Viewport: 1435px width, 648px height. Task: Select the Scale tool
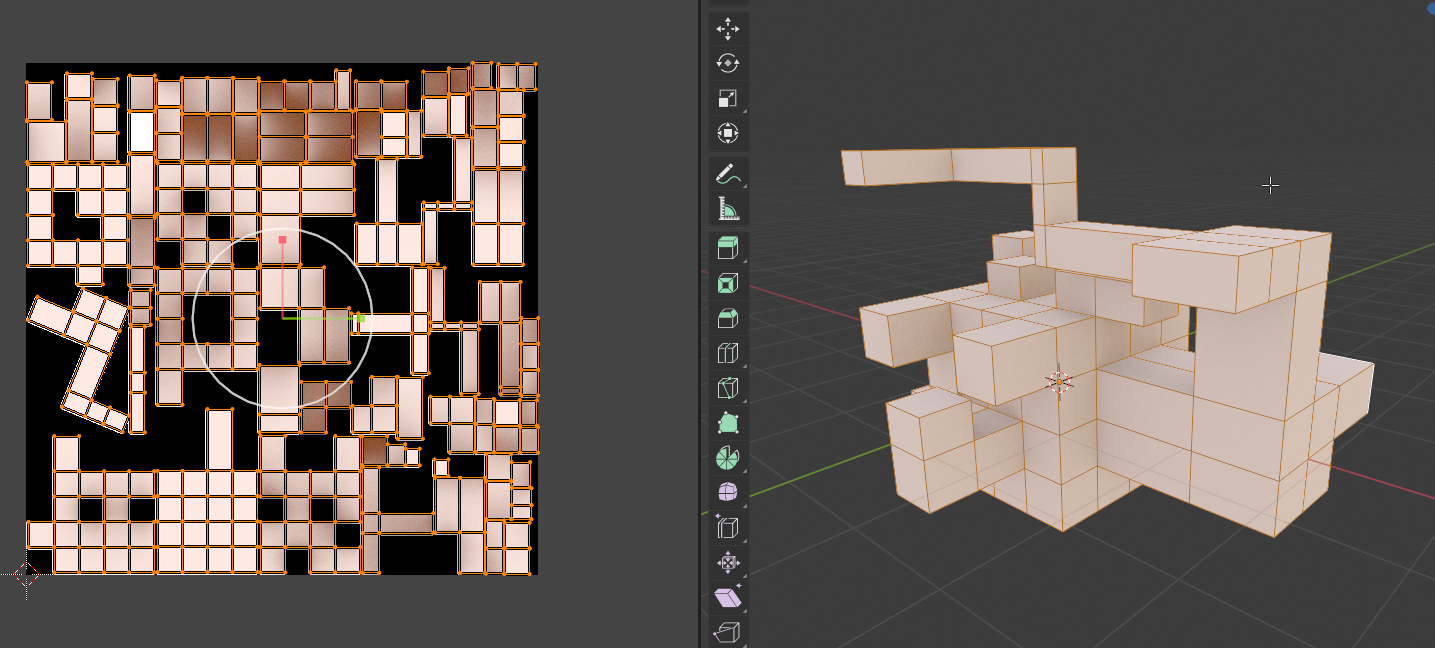(728, 98)
